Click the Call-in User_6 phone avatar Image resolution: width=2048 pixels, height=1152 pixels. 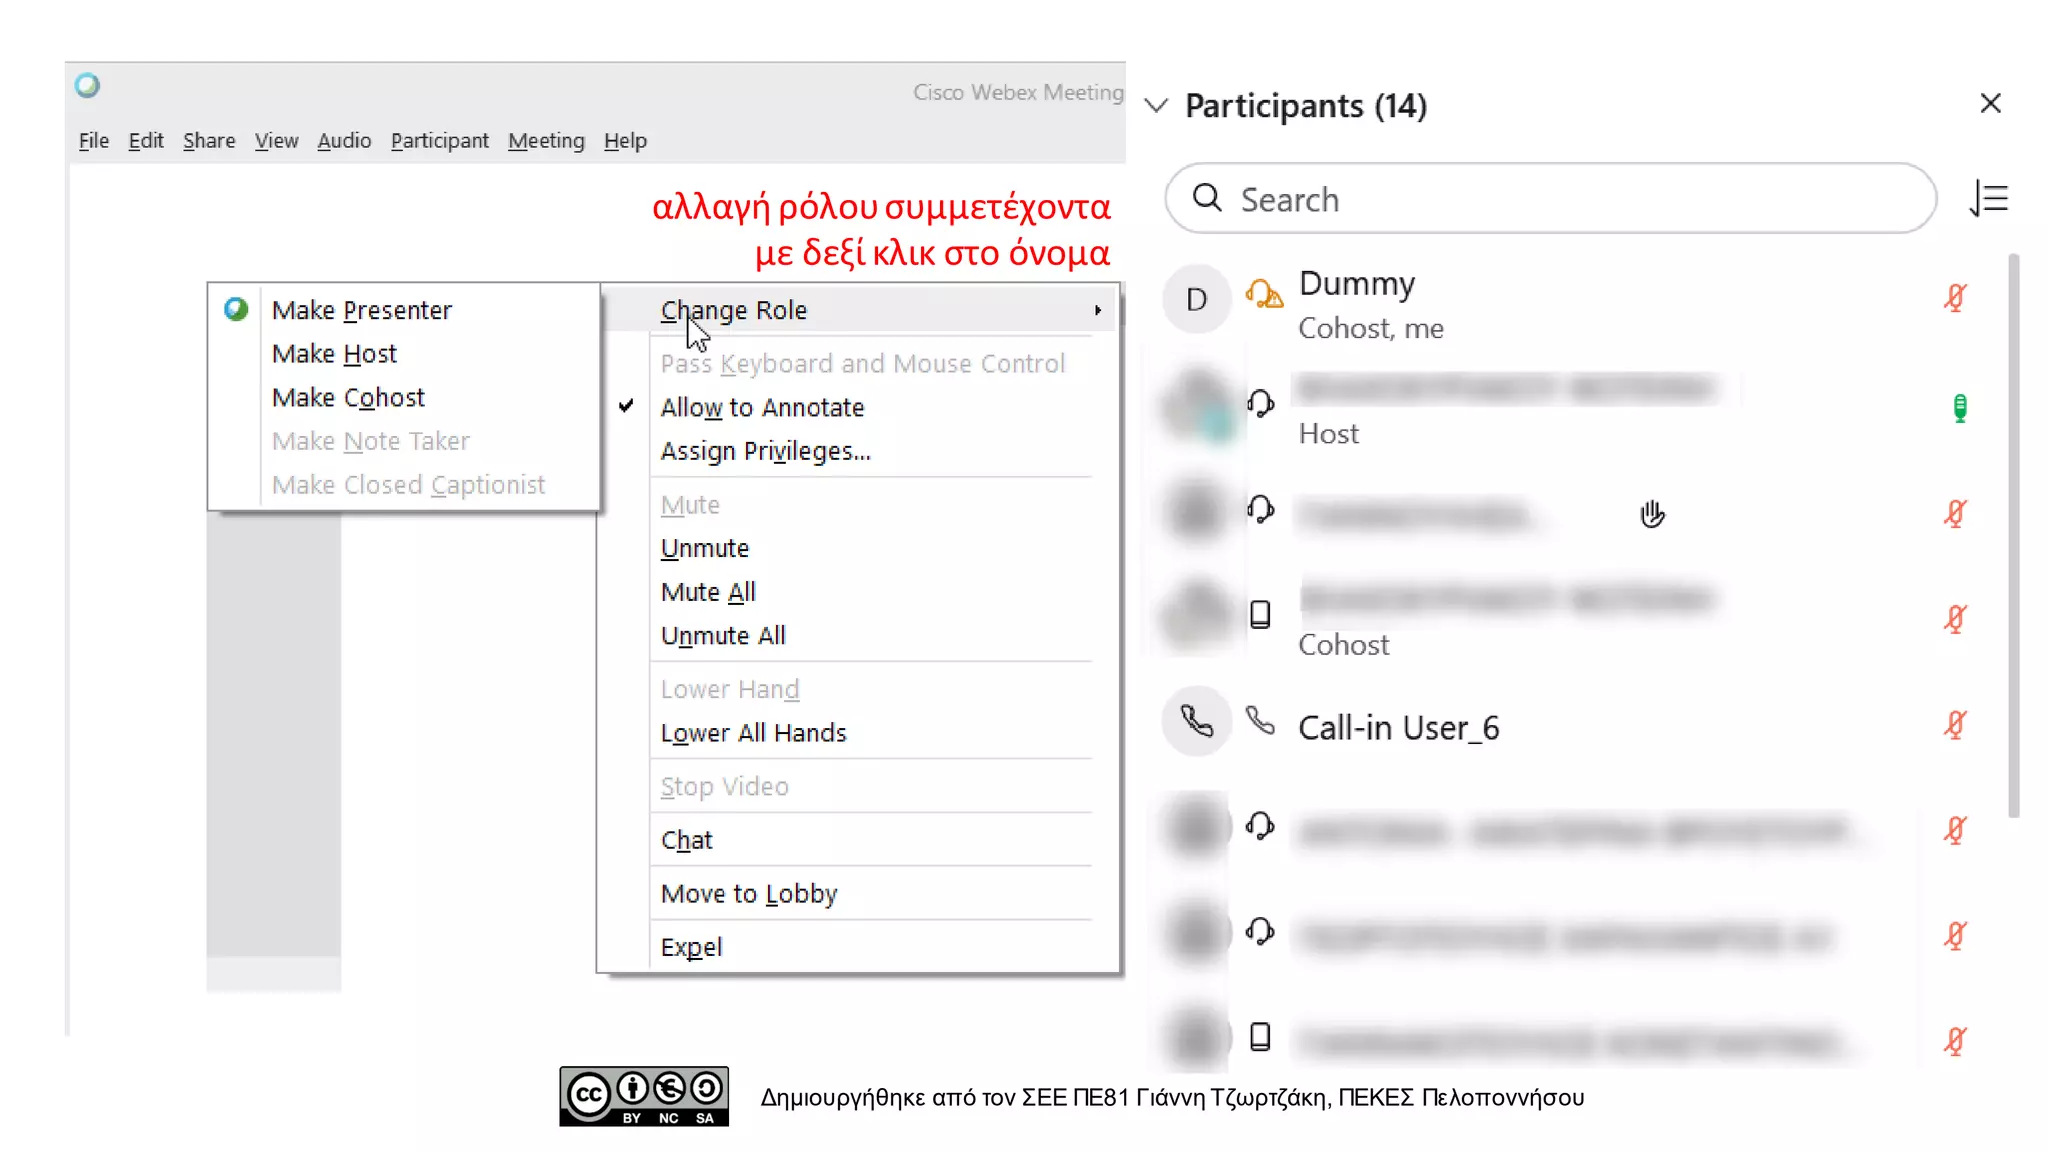[1196, 721]
